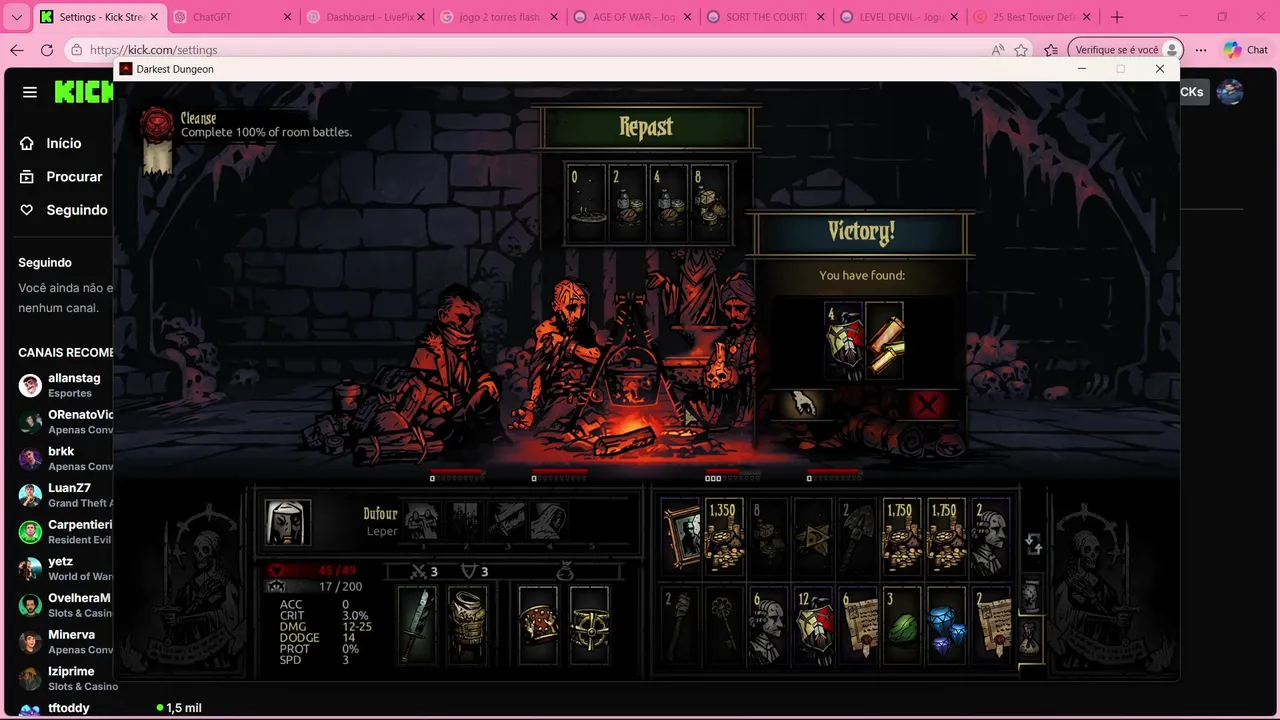Switch to the AGE OF WAR browser tab

tap(632, 17)
